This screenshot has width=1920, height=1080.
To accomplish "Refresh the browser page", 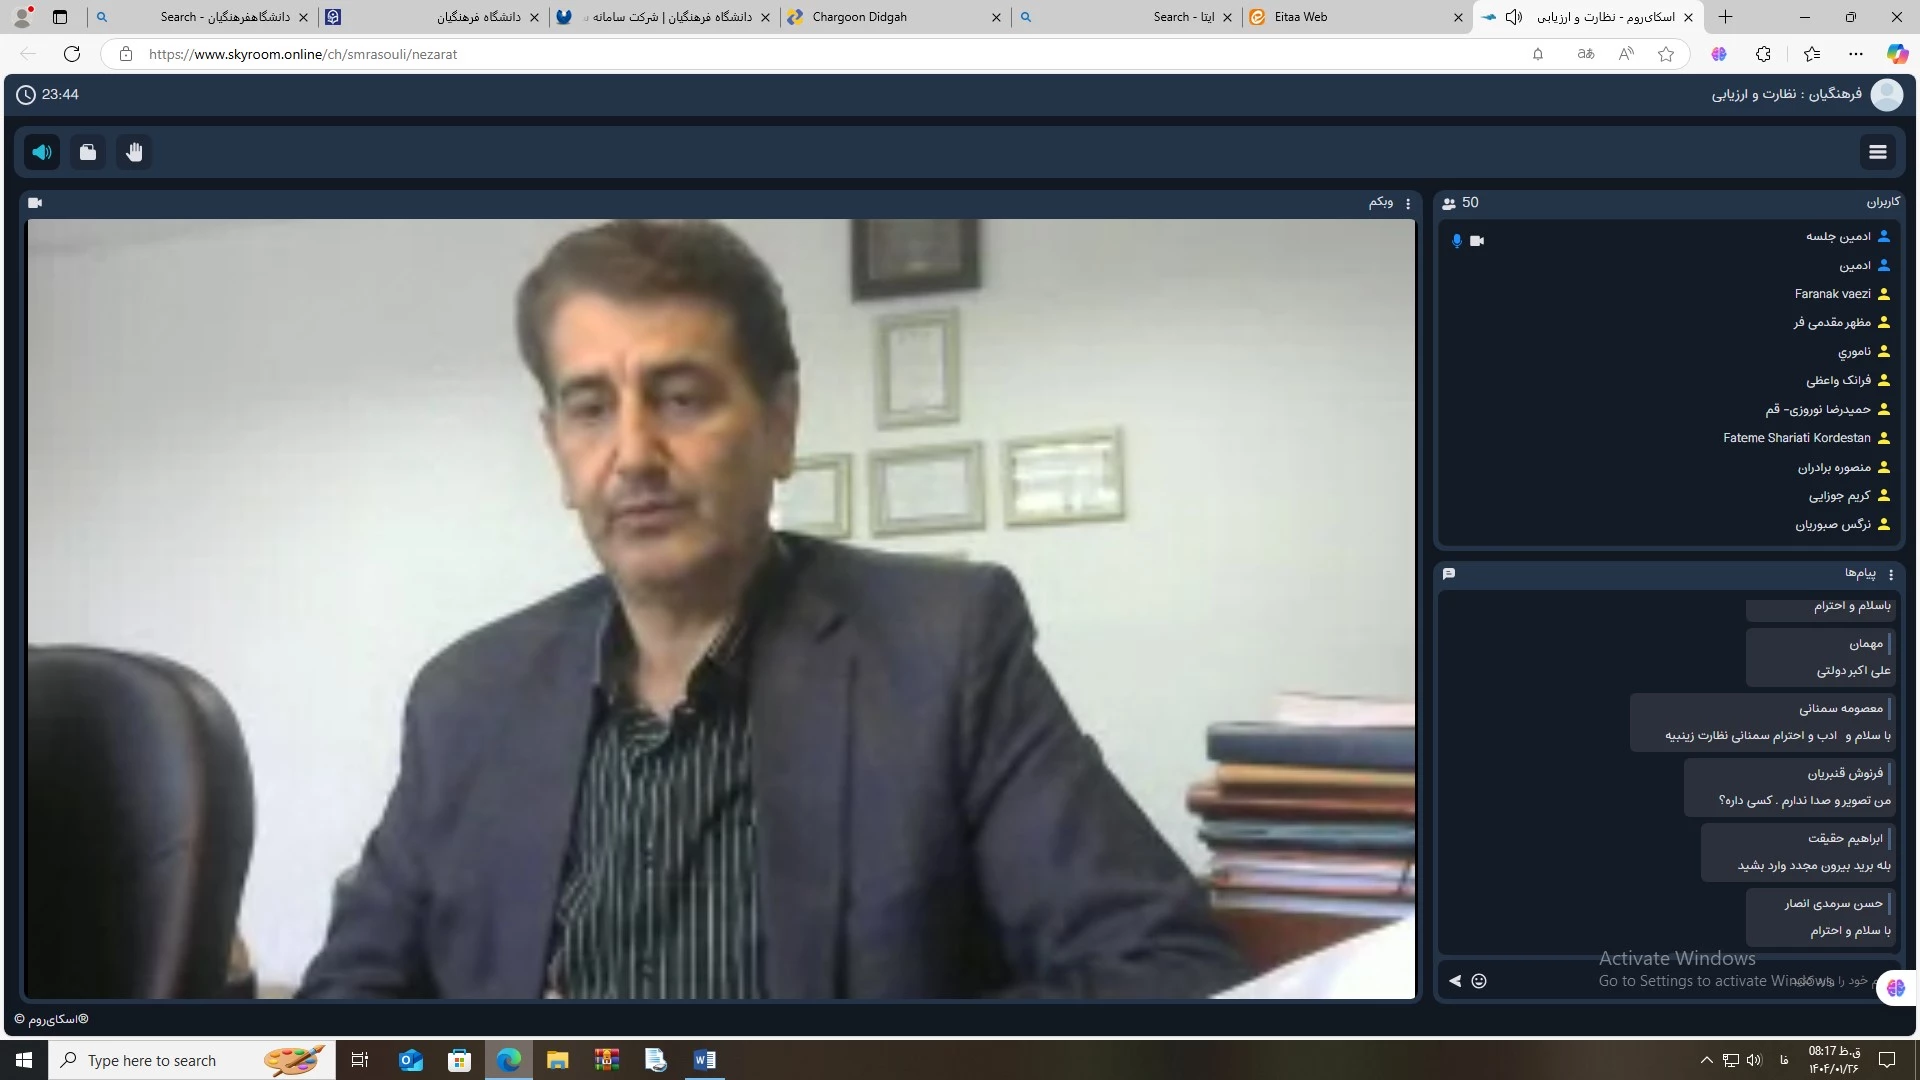I will (x=72, y=54).
